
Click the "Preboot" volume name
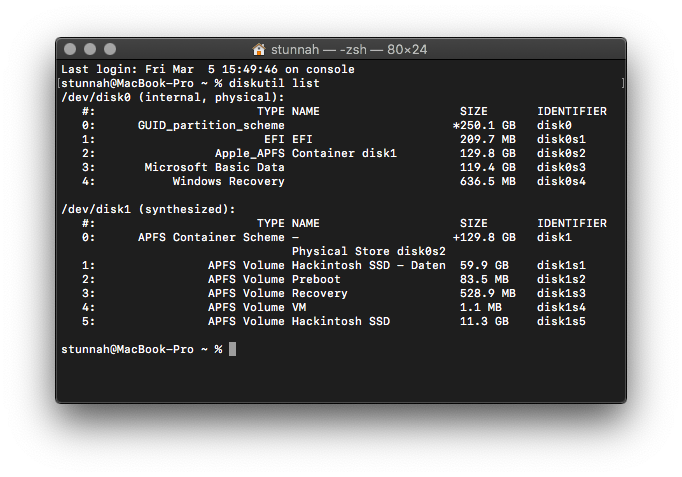316,279
